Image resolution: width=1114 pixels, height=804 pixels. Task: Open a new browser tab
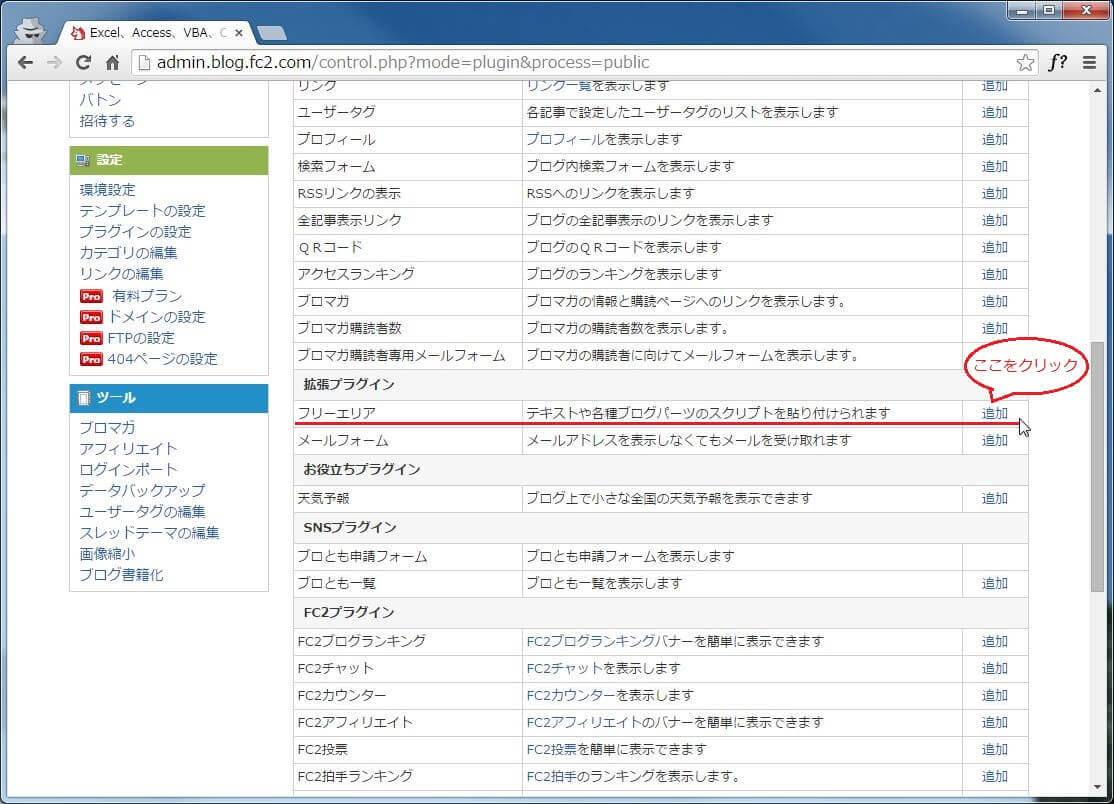click(x=271, y=33)
